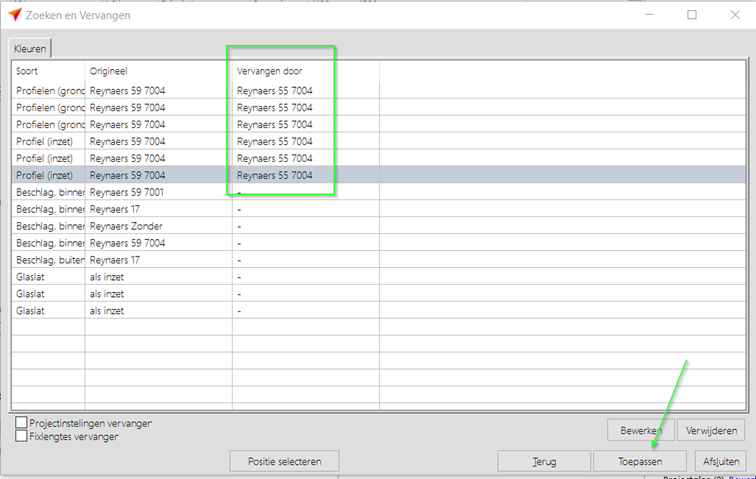Click the Origineel column header
Screen dimensions: 756x479
click(x=159, y=71)
